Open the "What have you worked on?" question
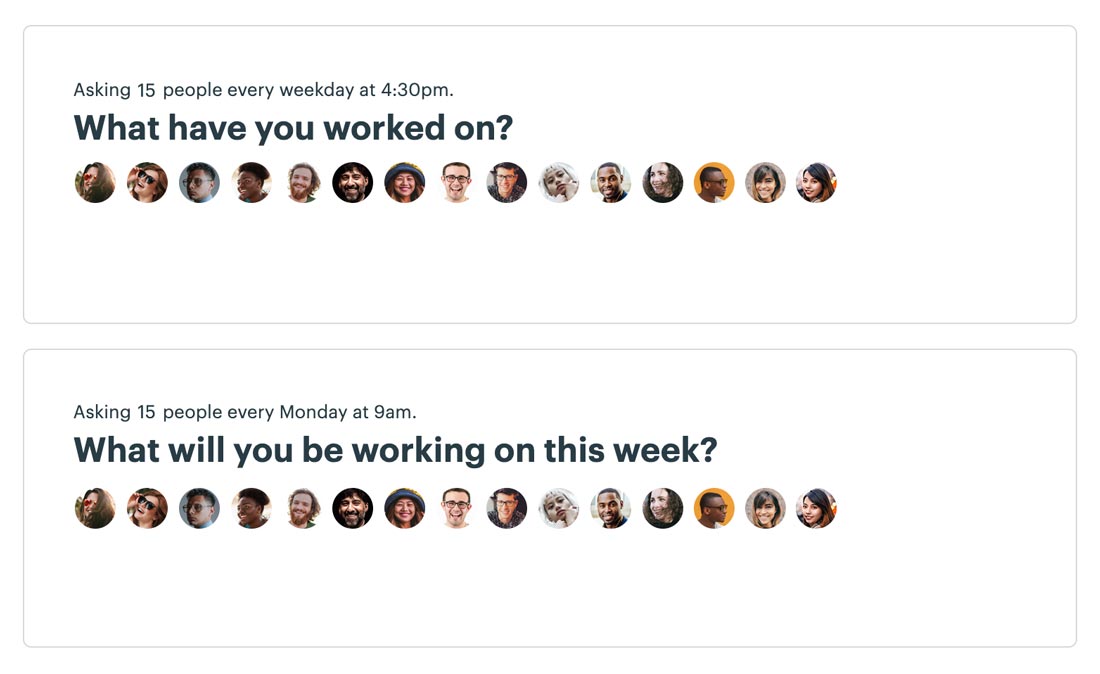 point(293,128)
